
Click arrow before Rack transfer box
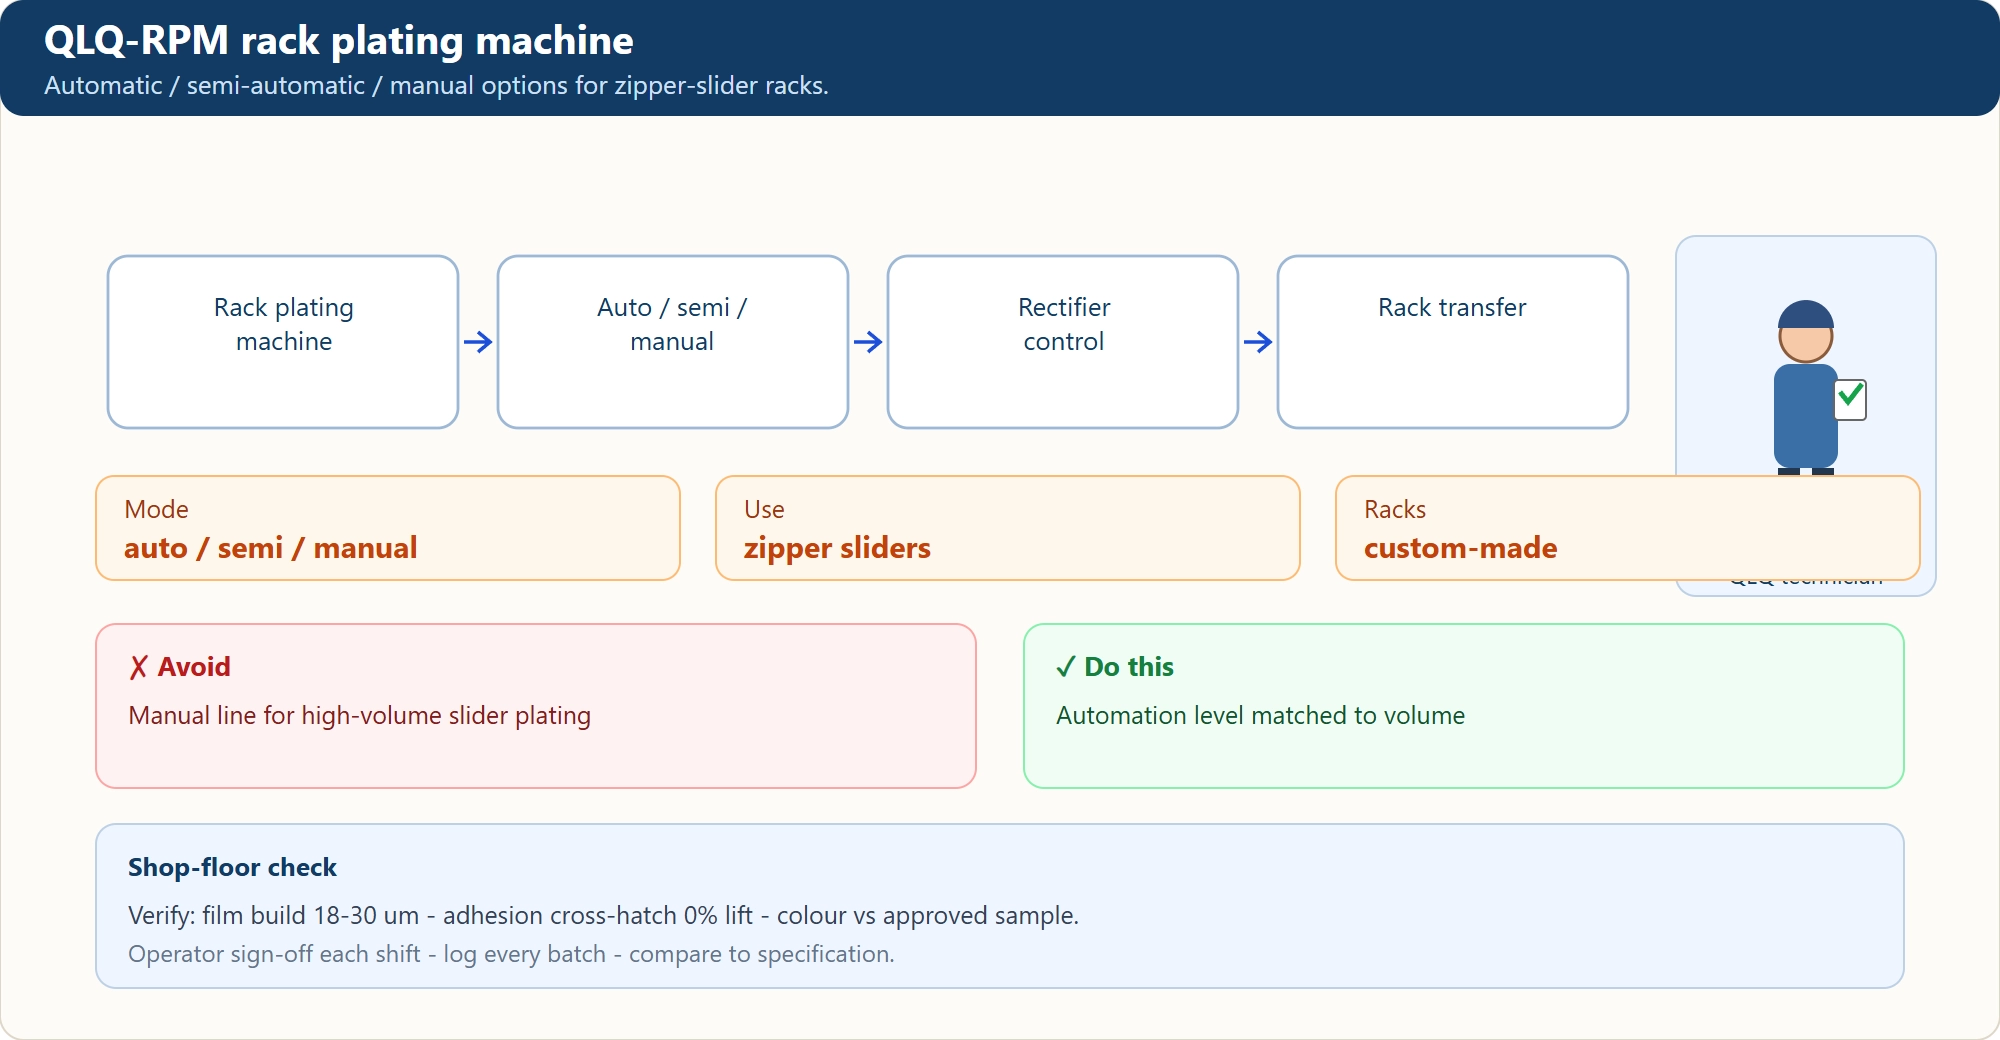pyautogui.click(x=1258, y=342)
